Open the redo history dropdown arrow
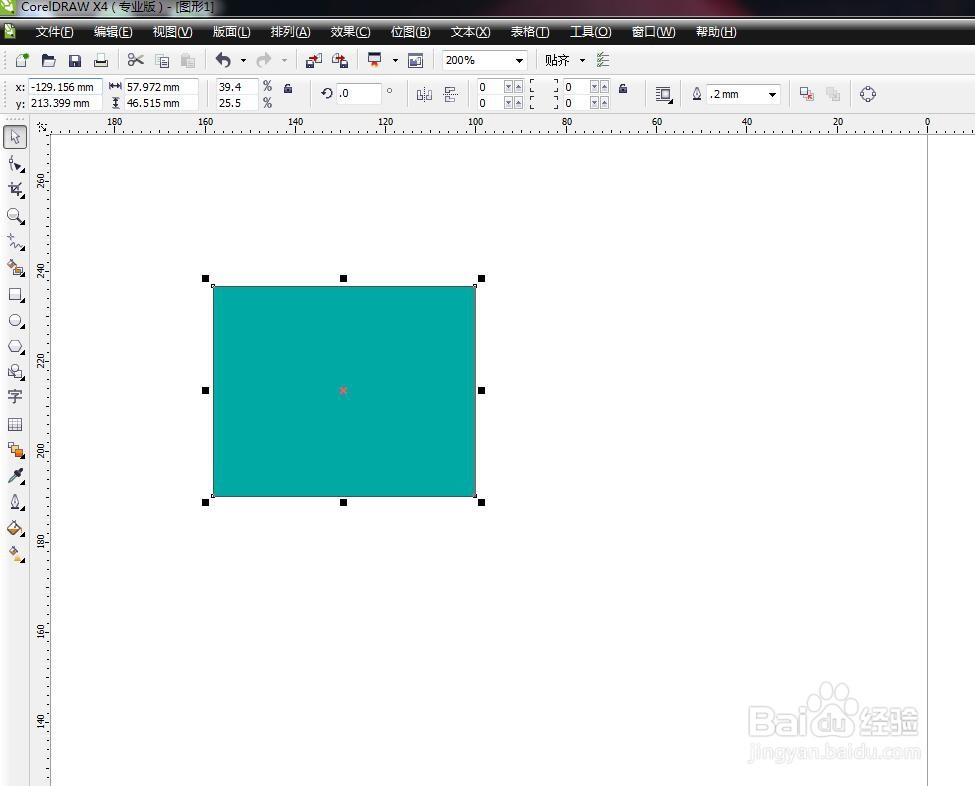This screenshot has height=786, width=975. click(x=284, y=60)
